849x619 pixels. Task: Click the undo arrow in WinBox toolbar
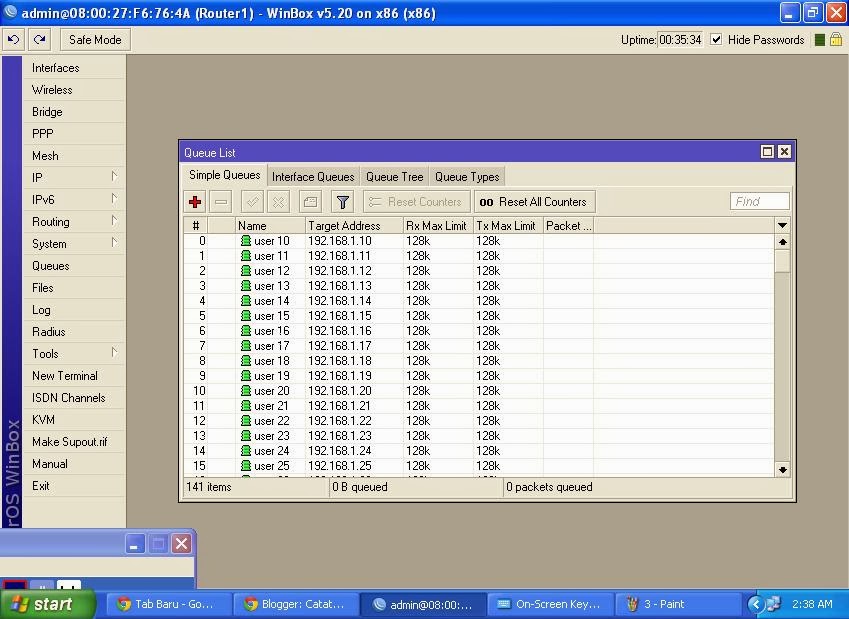click(14, 39)
